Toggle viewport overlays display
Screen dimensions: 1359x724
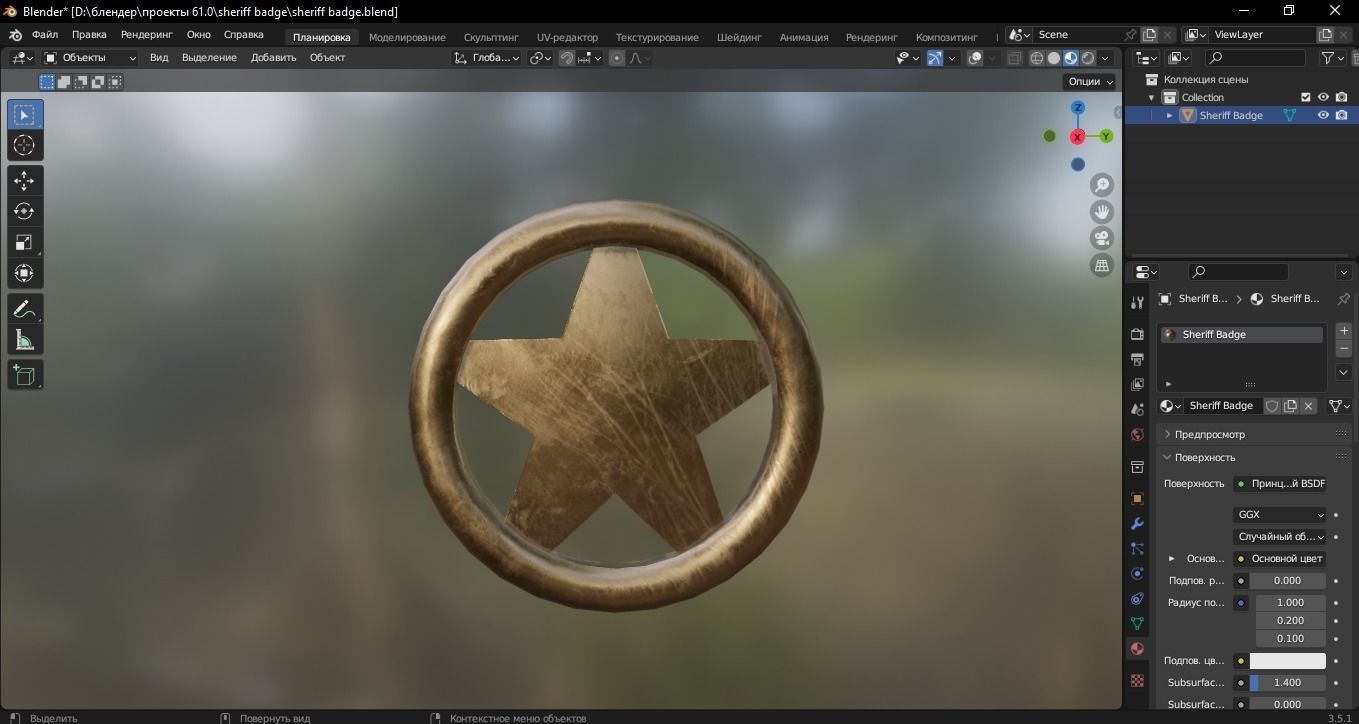coord(975,58)
